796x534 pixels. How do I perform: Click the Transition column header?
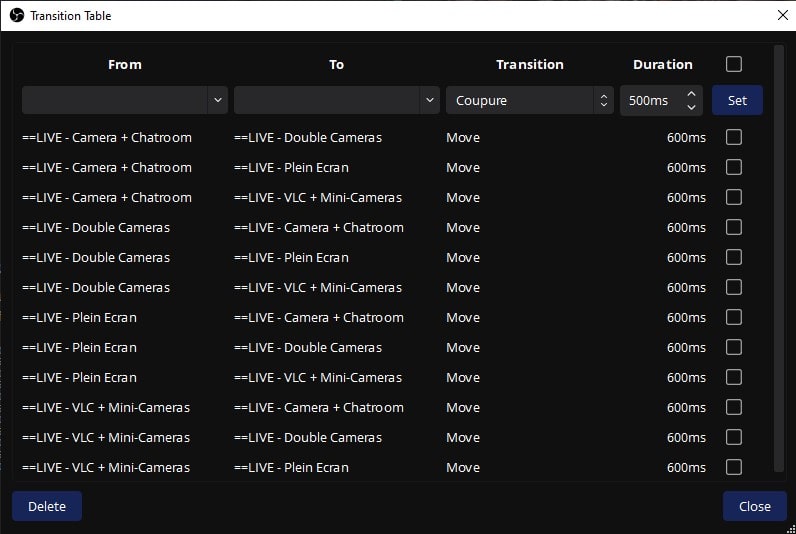[x=529, y=64]
